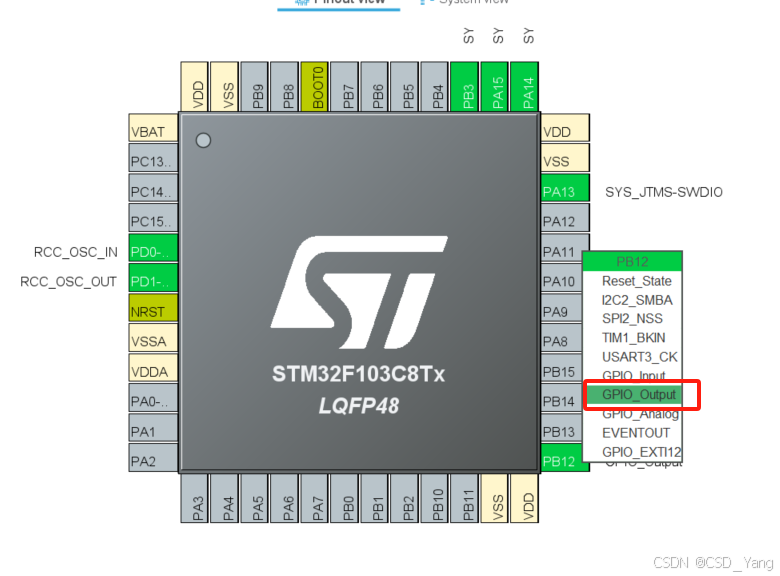Viewport: 780px width, 576px height.
Task: Select pin PA6
Action: tap(284, 498)
